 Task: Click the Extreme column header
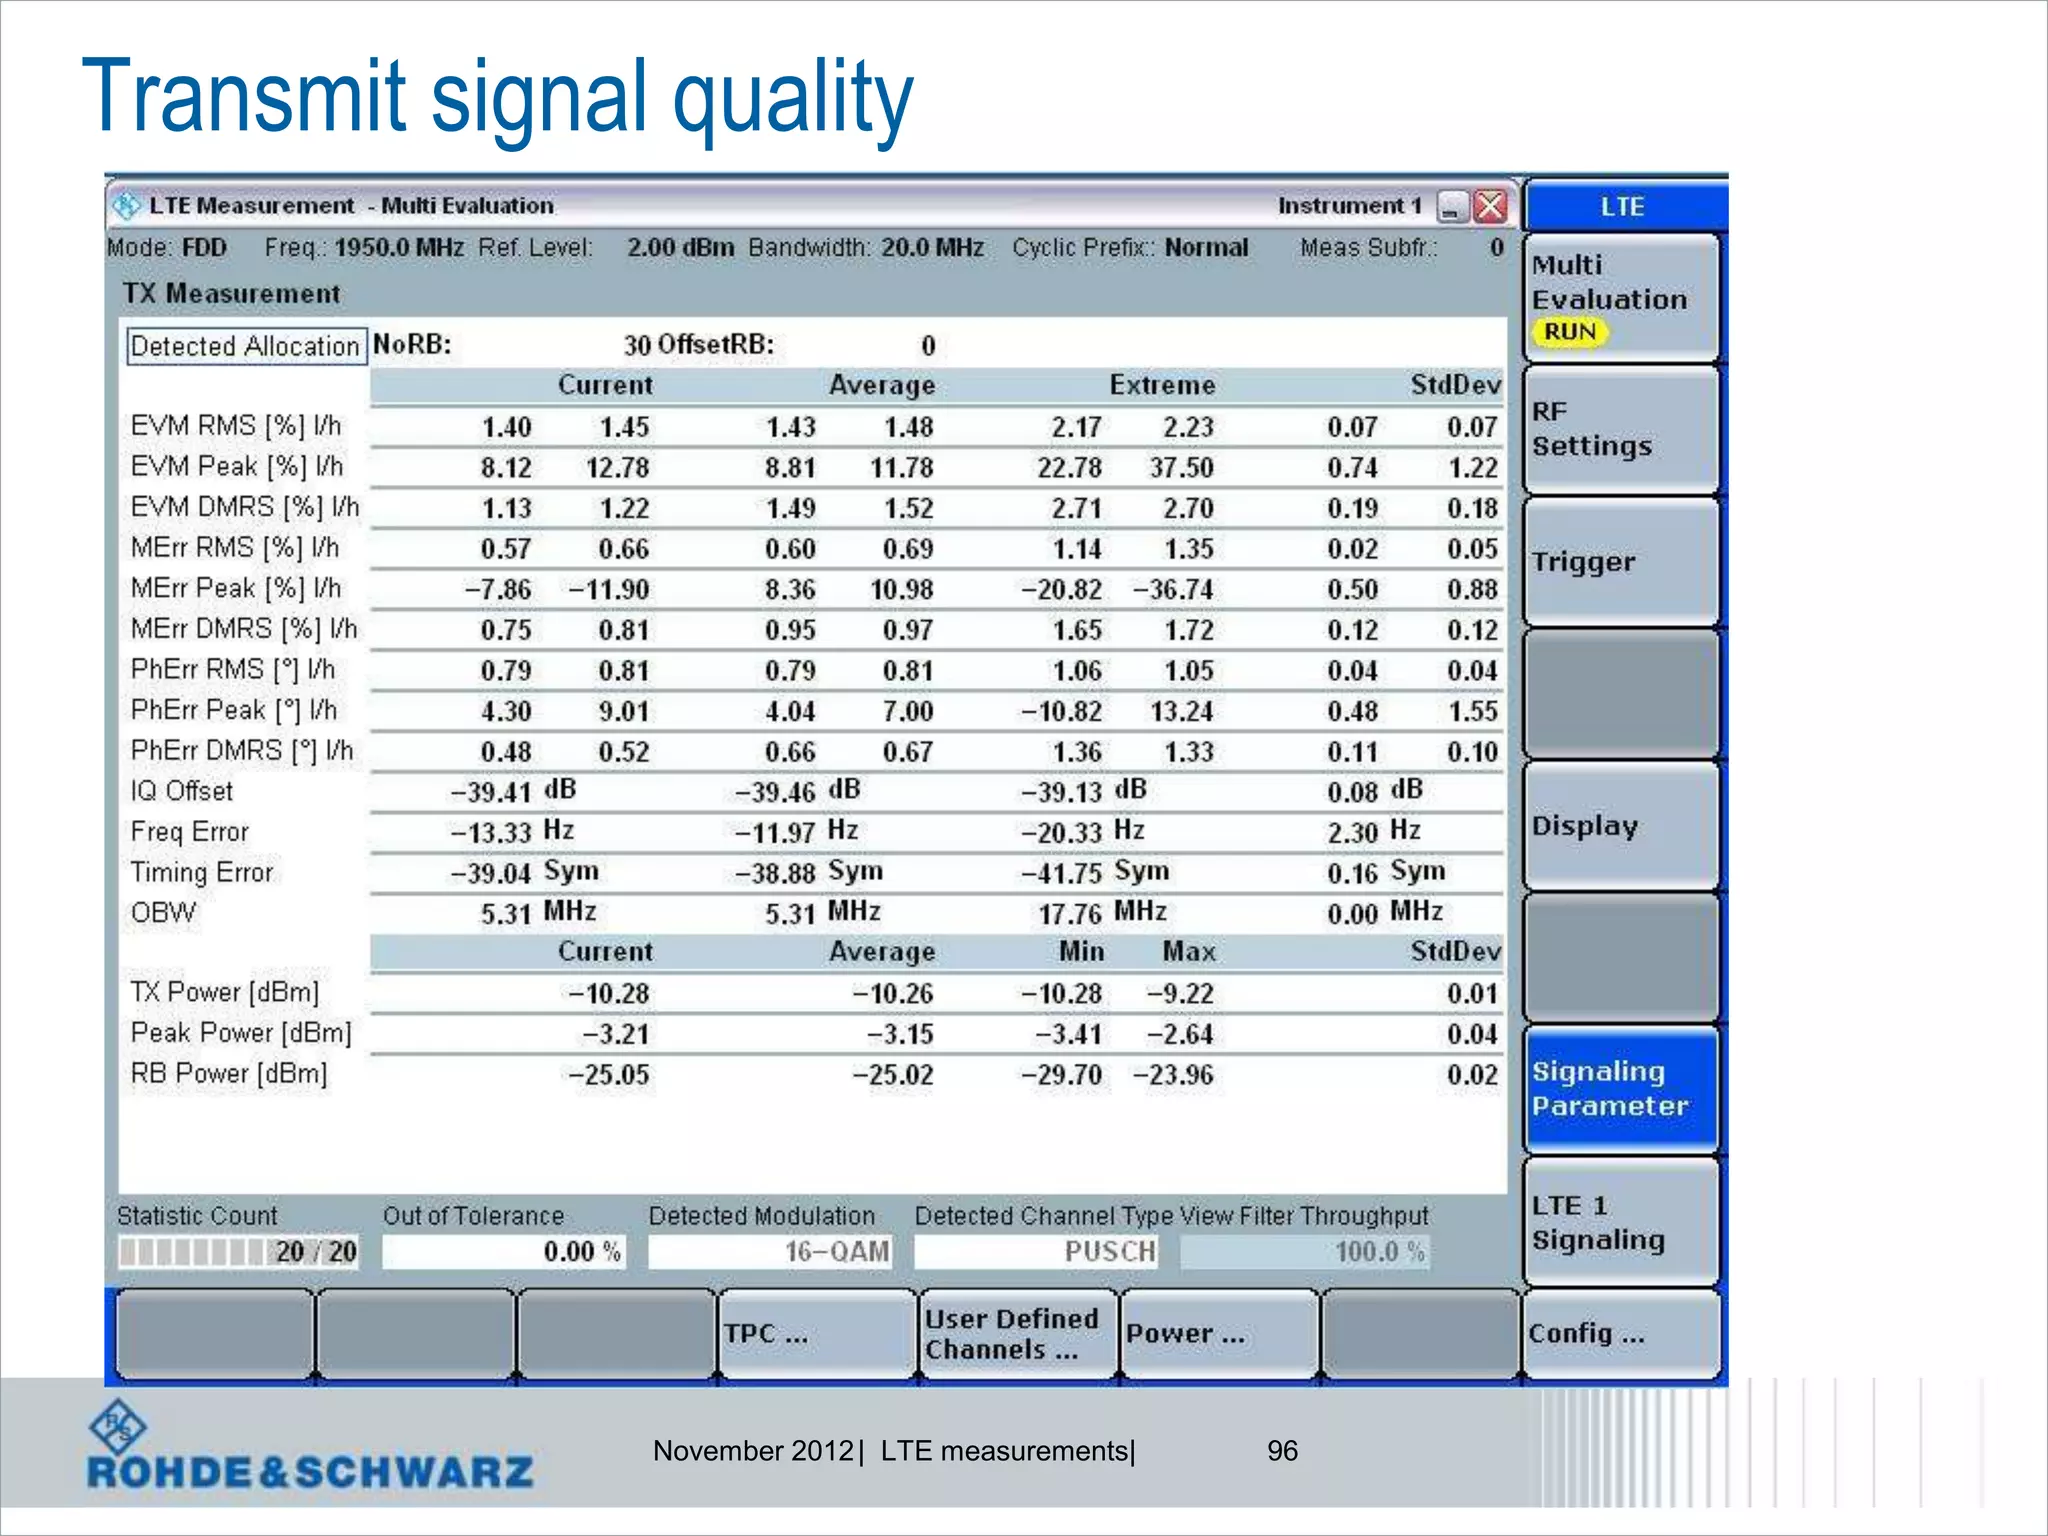pos(1162,385)
